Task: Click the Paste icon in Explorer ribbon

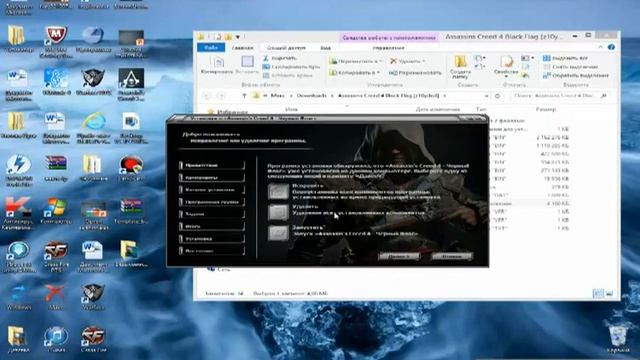Action: coord(247,62)
